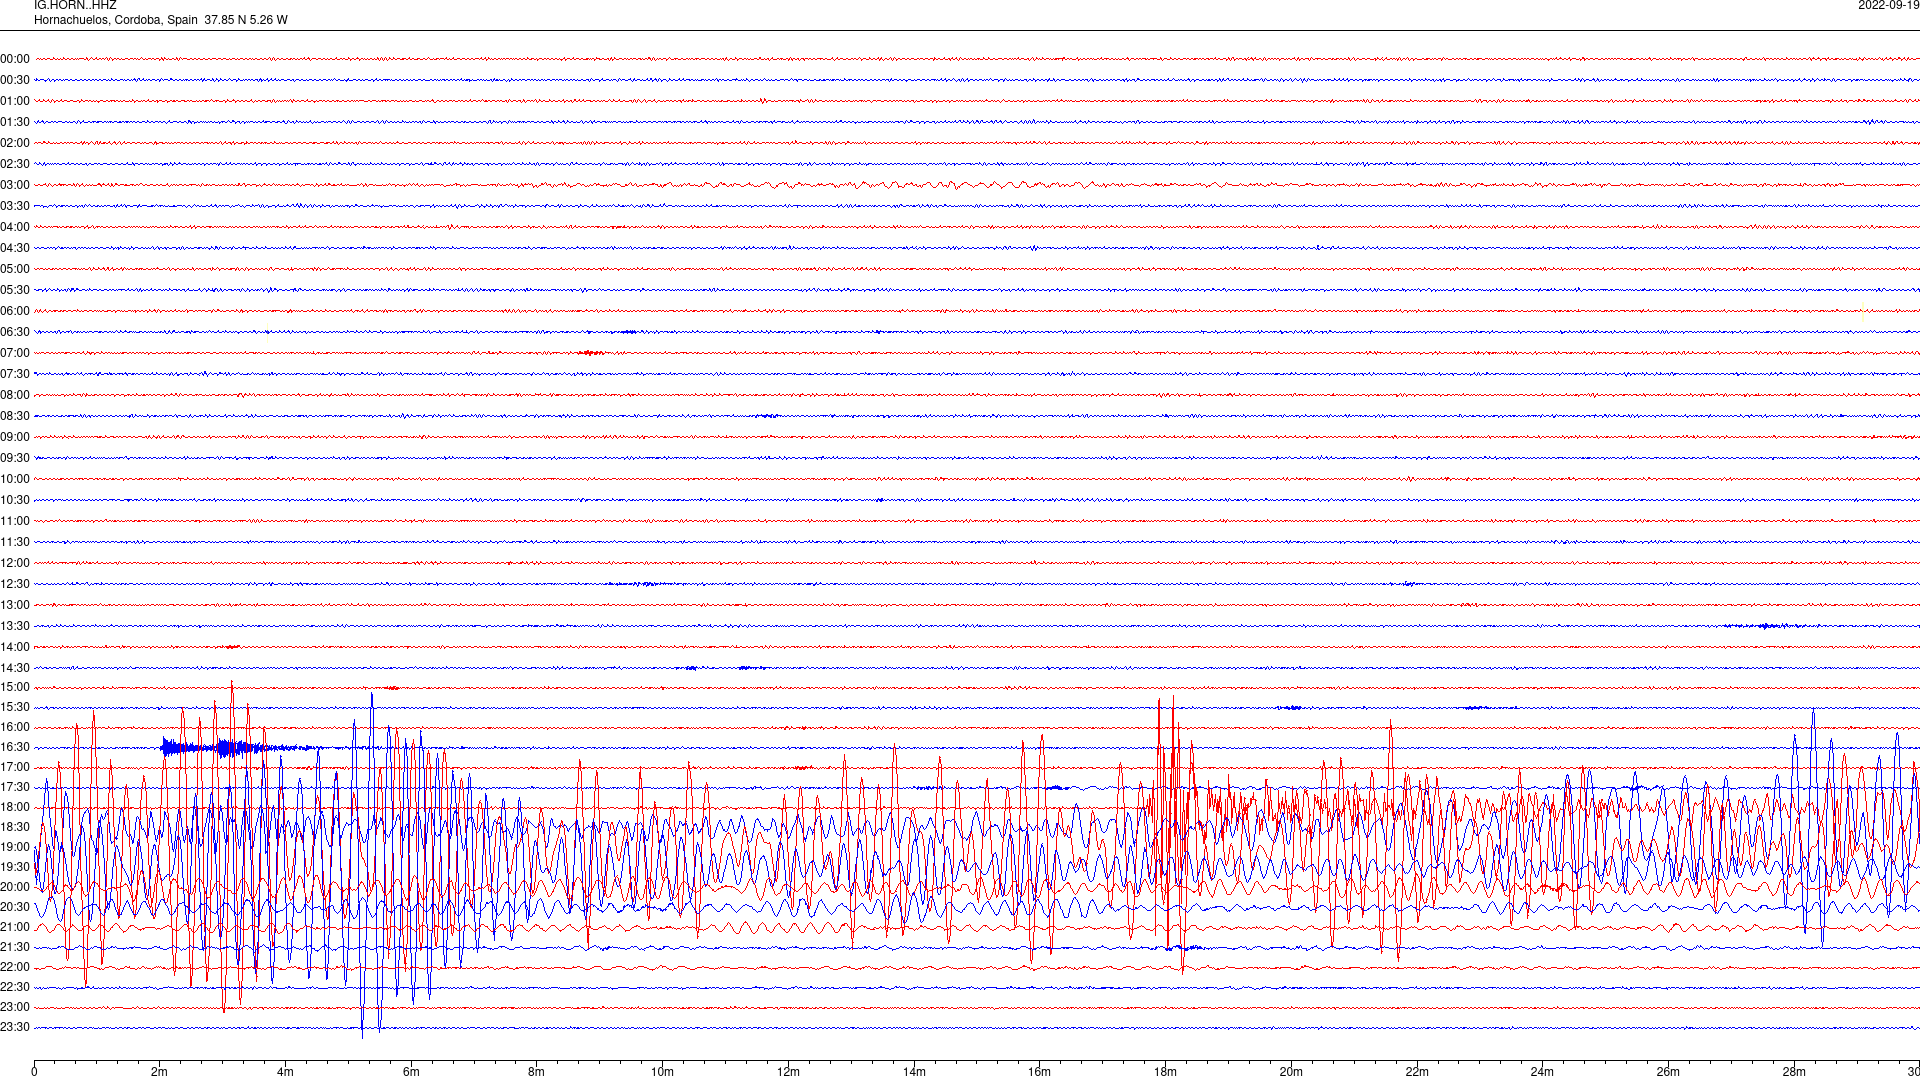The width and height of the screenshot is (1920, 1080).
Task: Click the 2m tick on time axis
Action: coord(160,1072)
